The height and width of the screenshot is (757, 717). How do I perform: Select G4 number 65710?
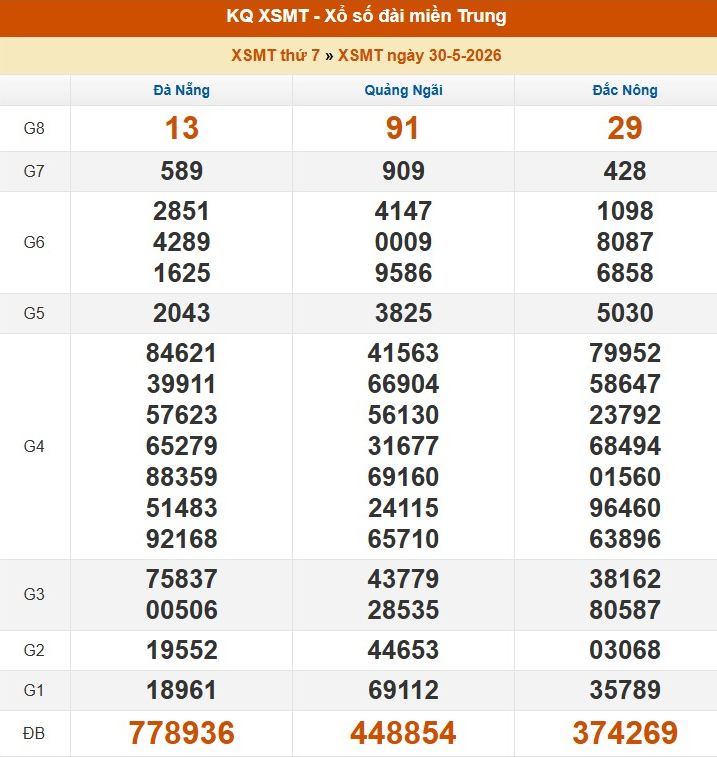pyautogui.click(x=403, y=539)
